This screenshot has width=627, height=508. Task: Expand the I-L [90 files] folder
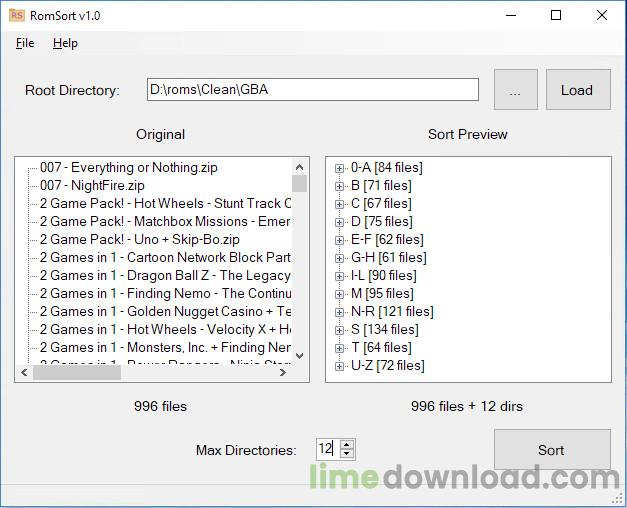[339, 276]
